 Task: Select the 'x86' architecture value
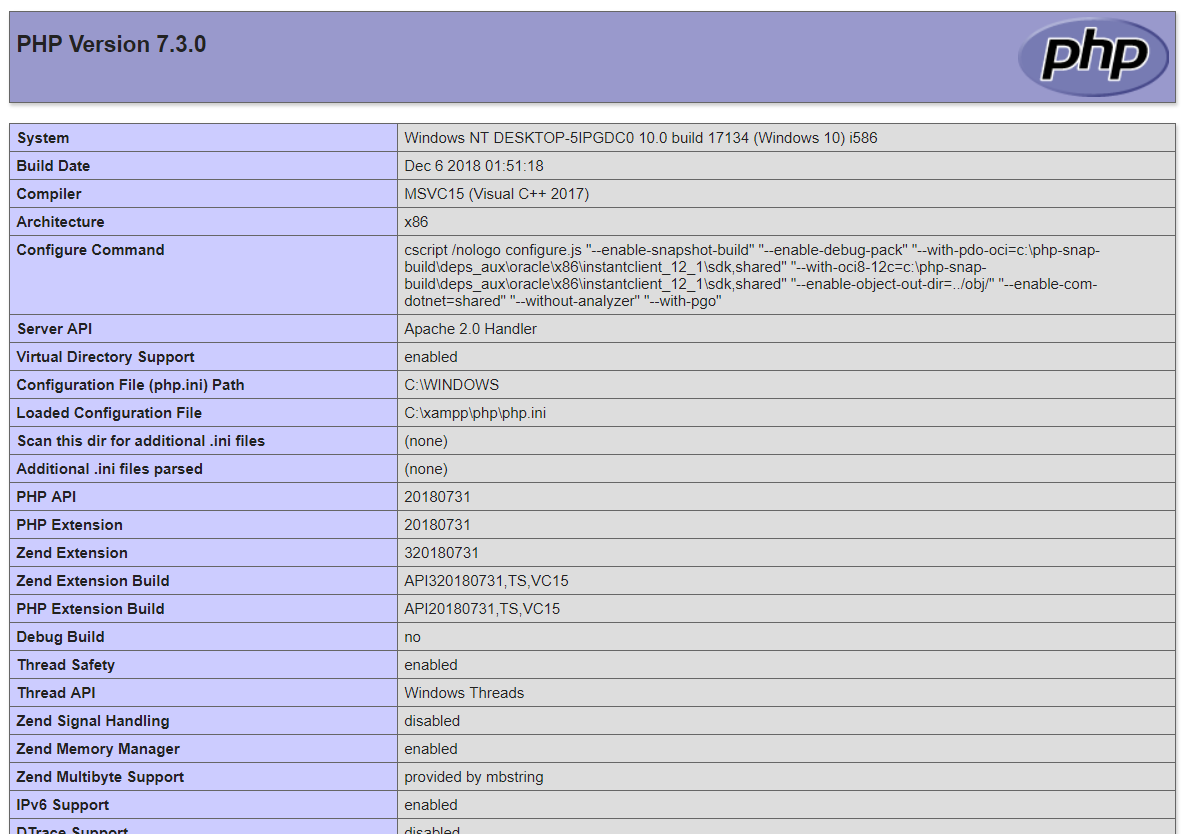click(416, 222)
